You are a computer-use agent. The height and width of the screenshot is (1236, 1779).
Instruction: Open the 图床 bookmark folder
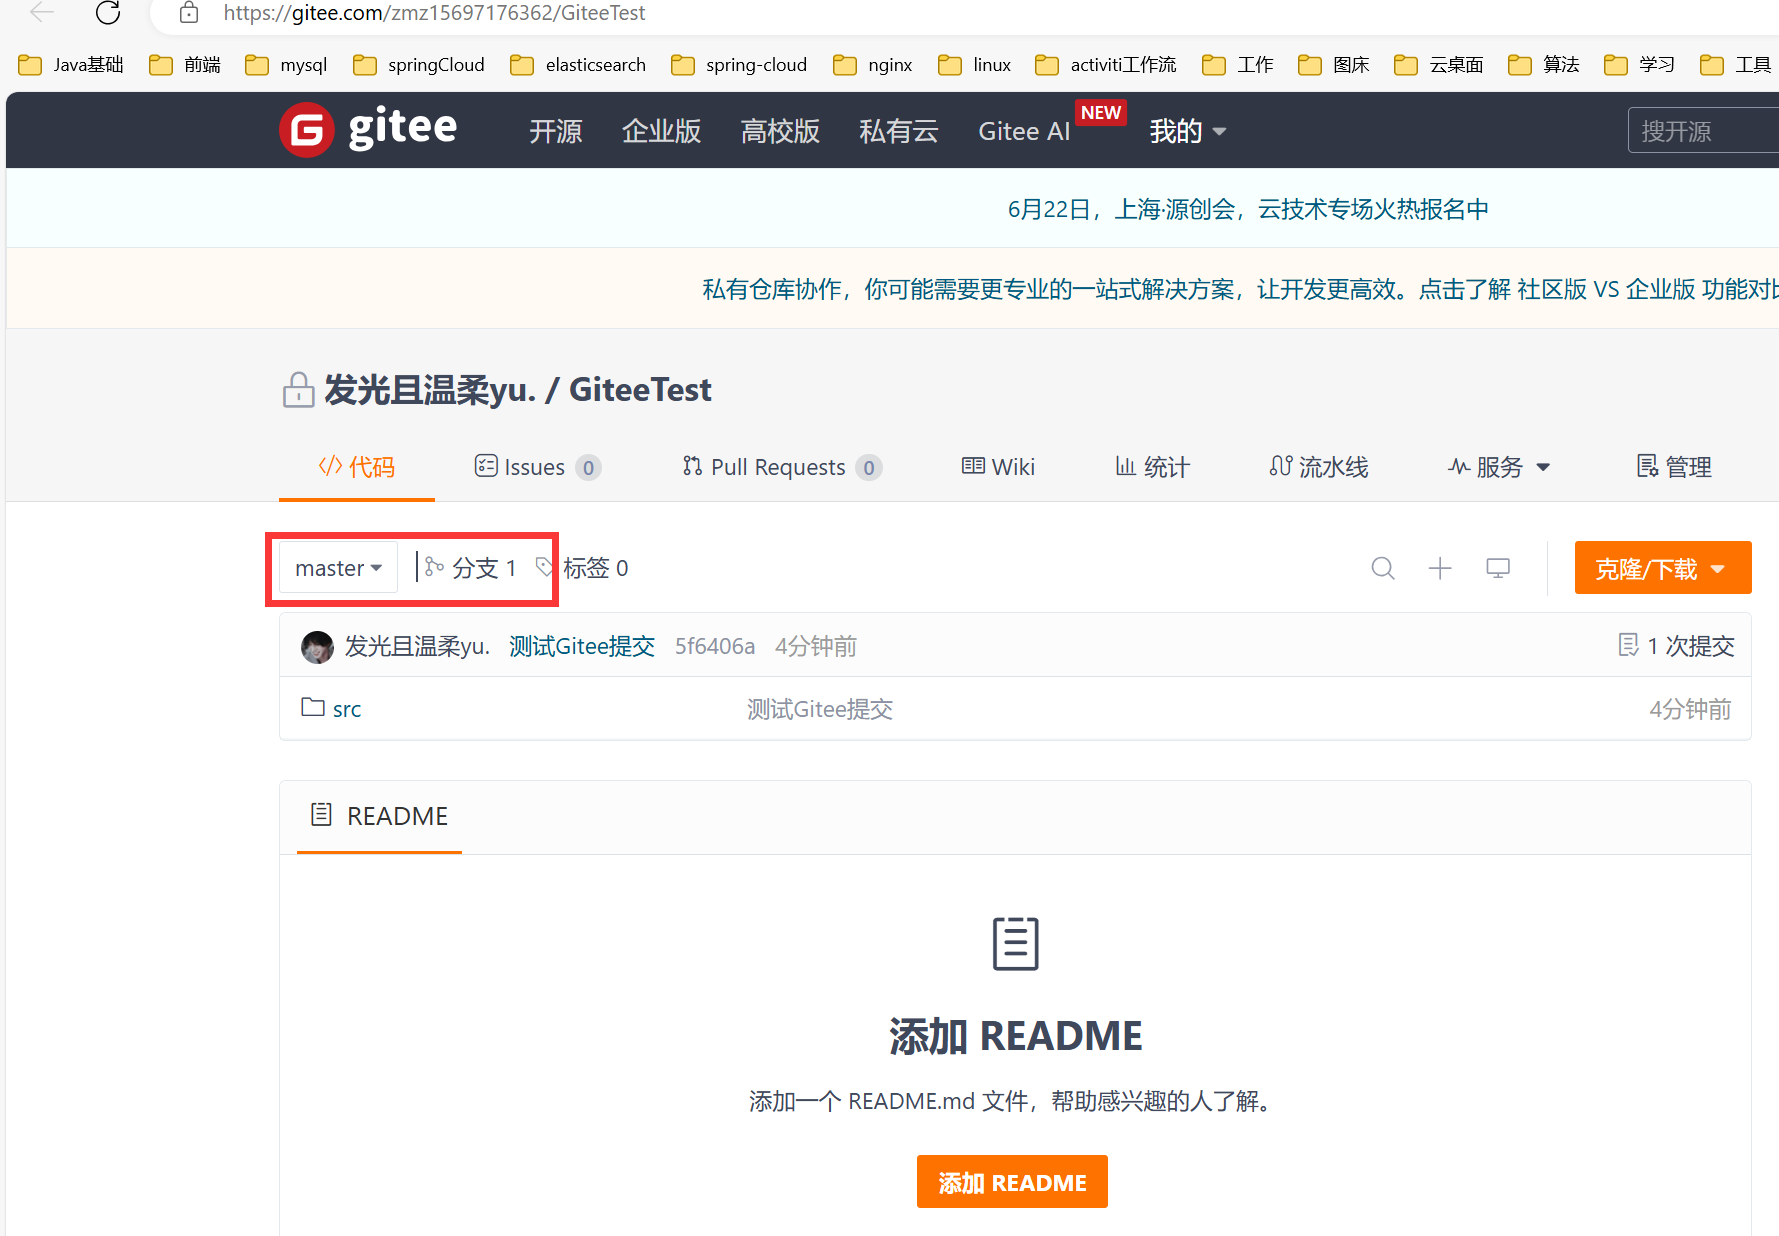pyautogui.click(x=1334, y=65)
